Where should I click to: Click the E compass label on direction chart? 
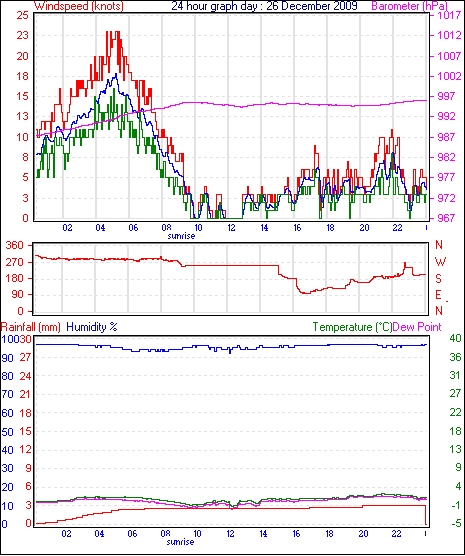point(438,295)
